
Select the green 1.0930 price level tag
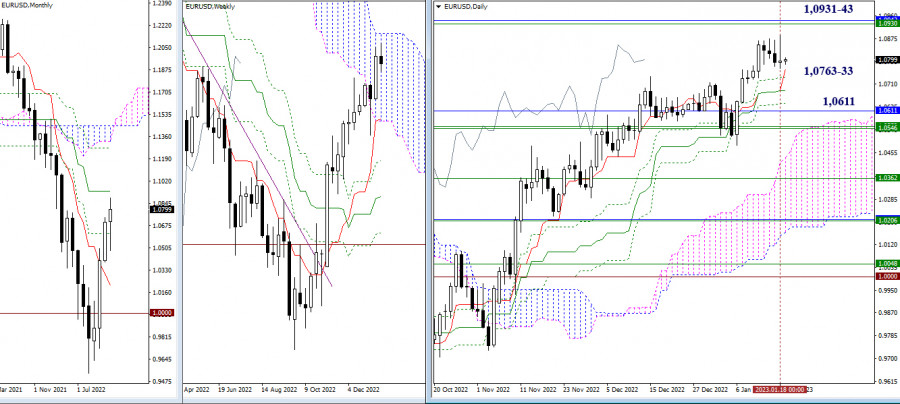[885, 23]
